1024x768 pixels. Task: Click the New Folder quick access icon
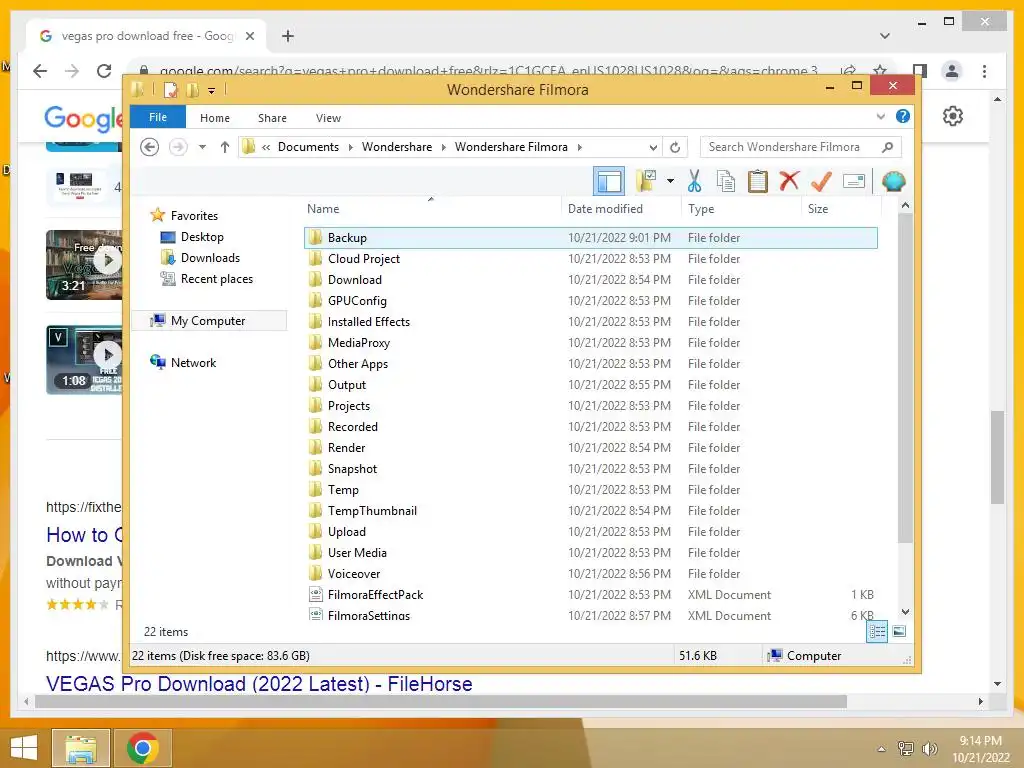tap(193, 89)
